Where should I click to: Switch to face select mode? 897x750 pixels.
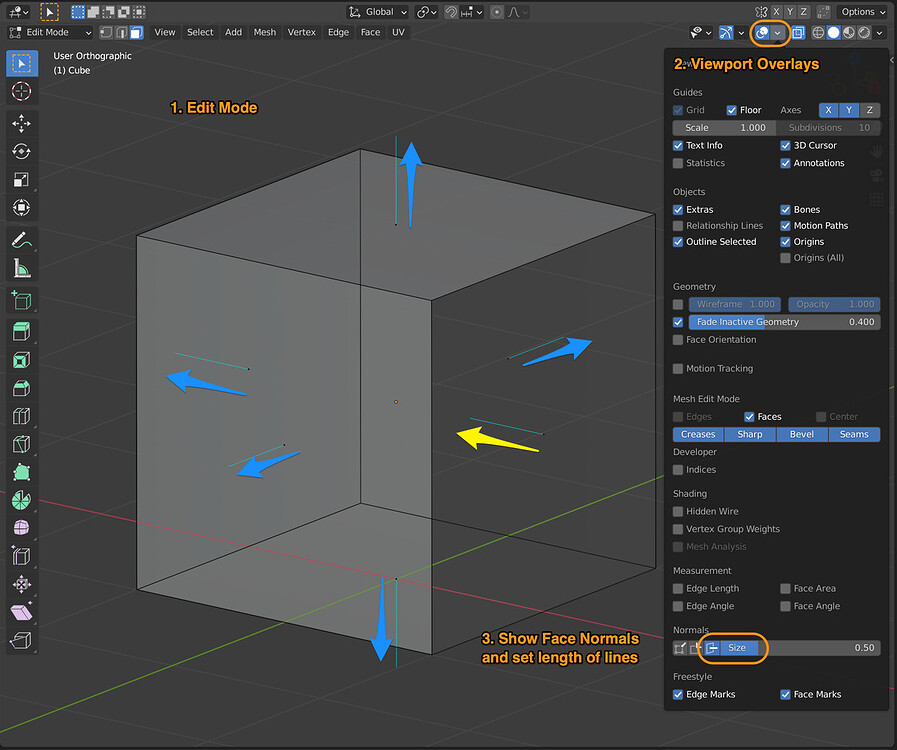click(x=135, y=31)
